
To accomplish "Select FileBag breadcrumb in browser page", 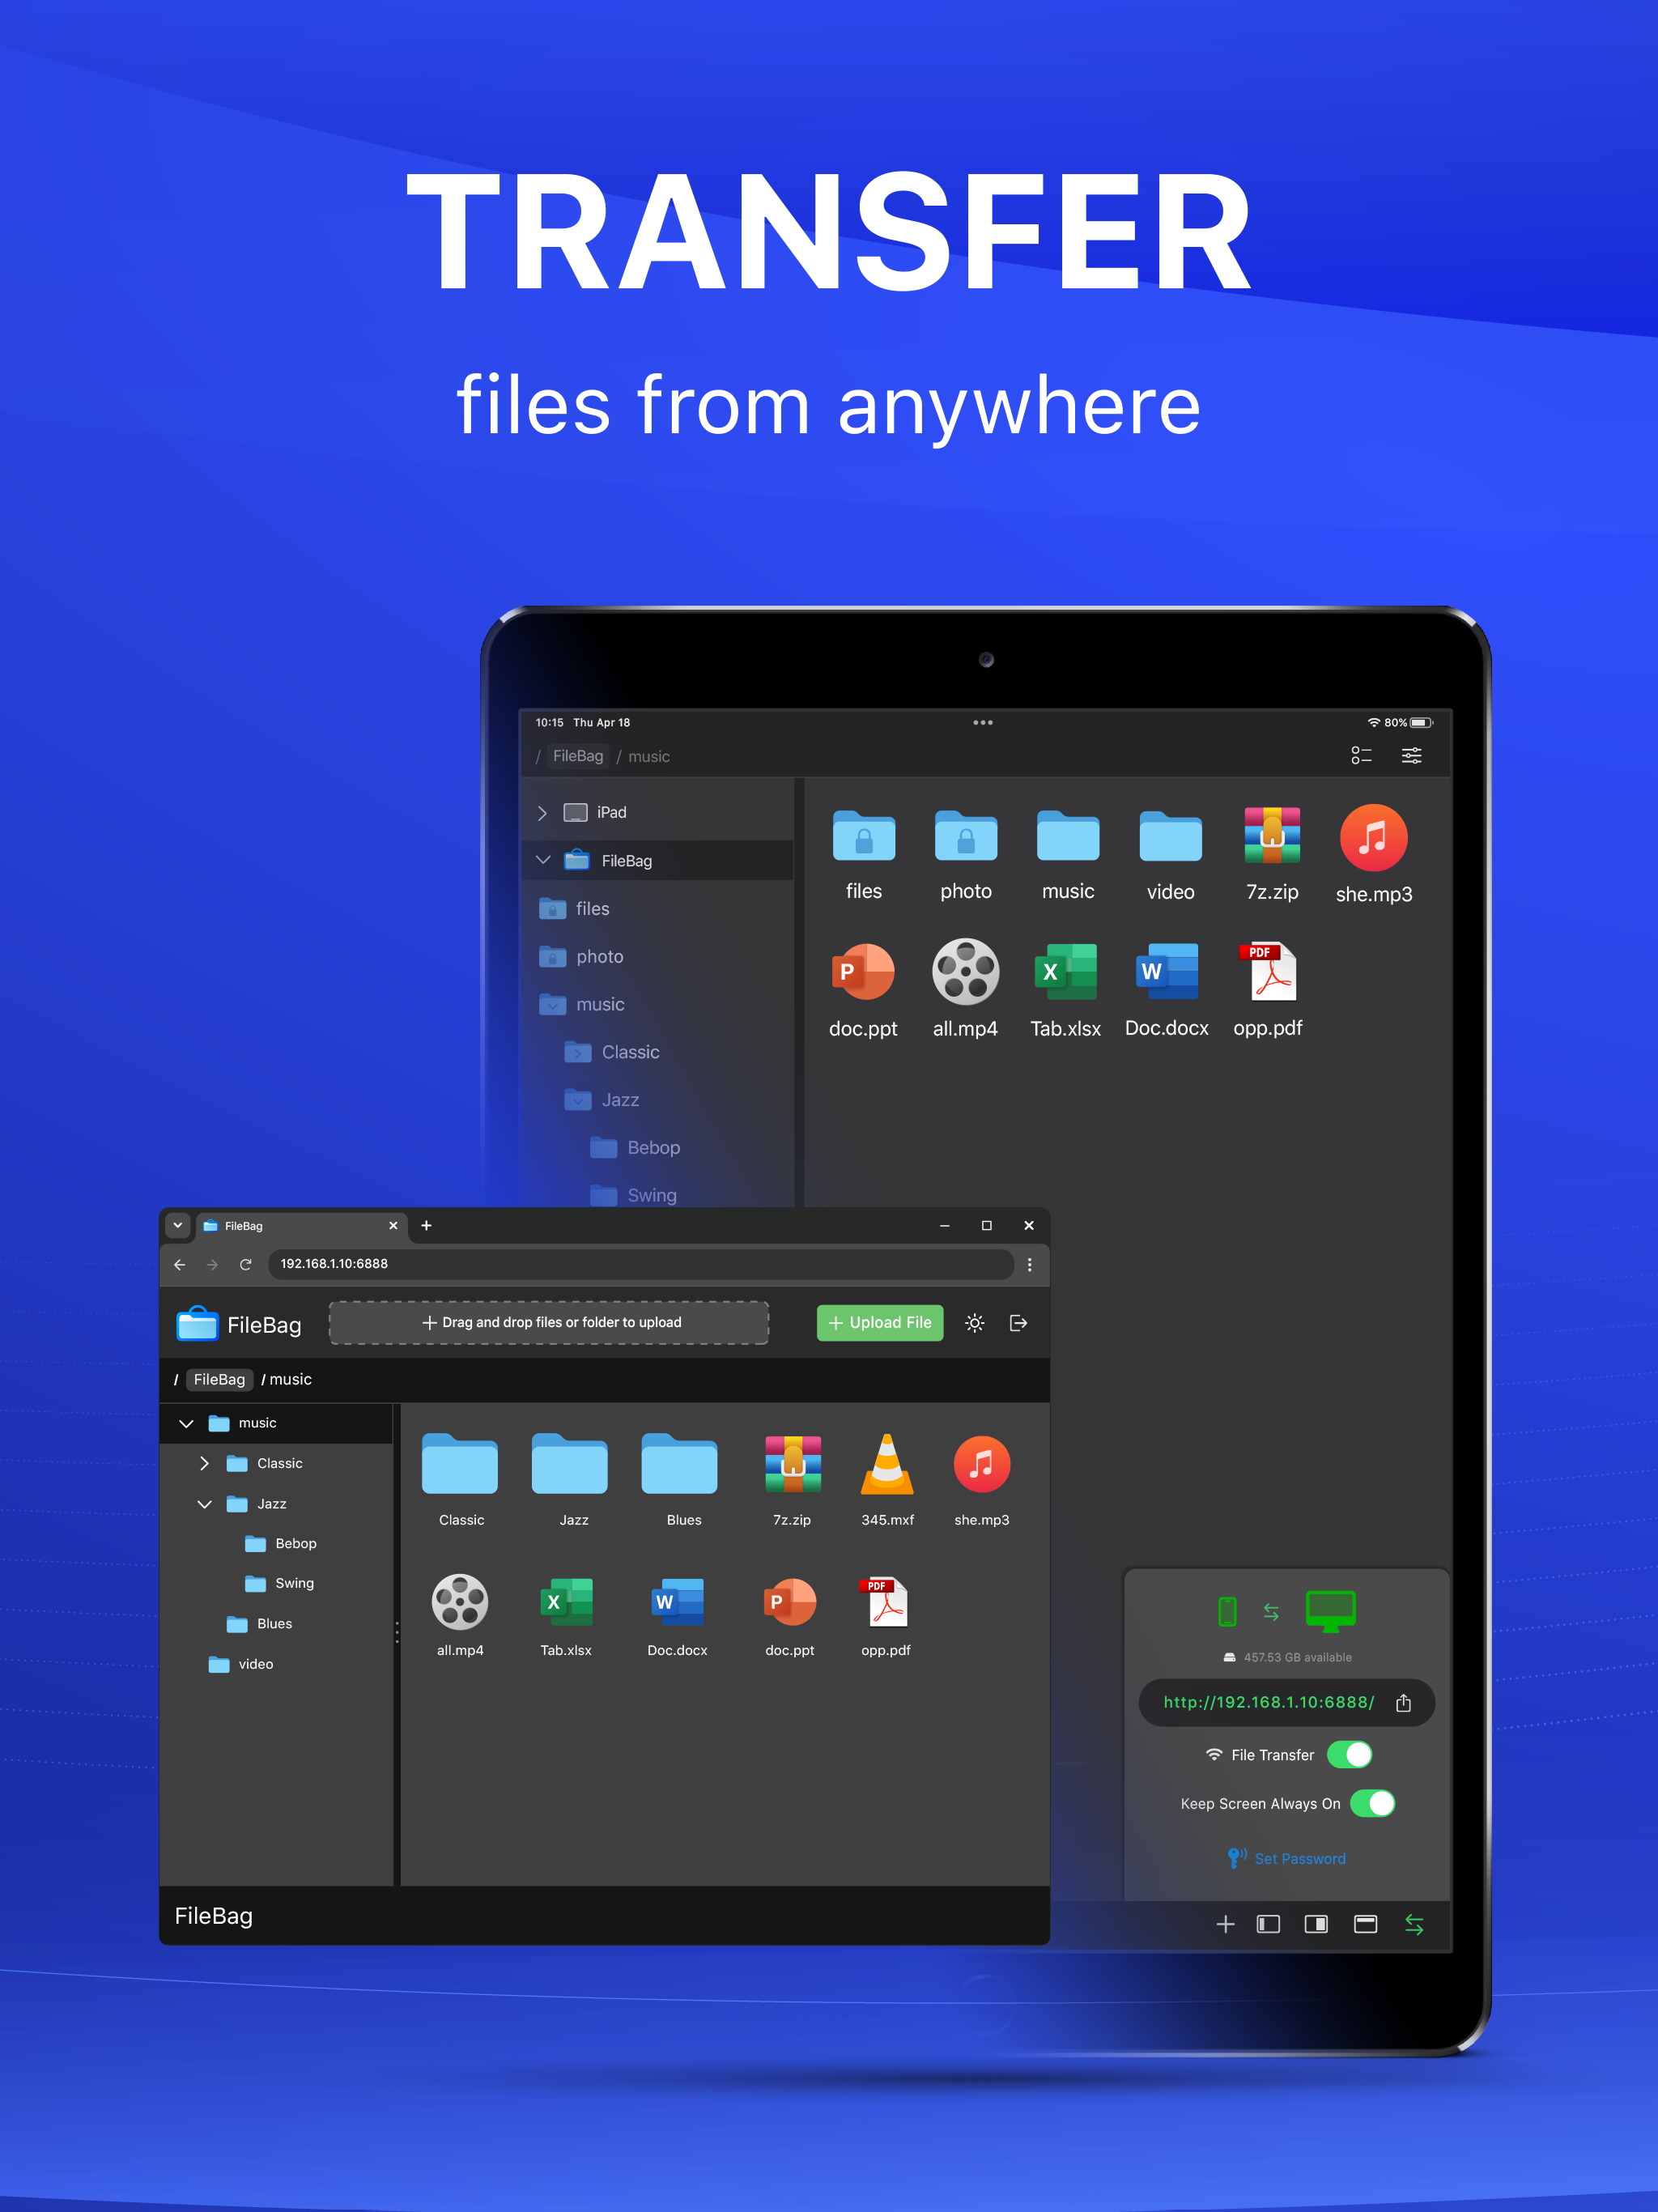I will (x=219, y=1380).
